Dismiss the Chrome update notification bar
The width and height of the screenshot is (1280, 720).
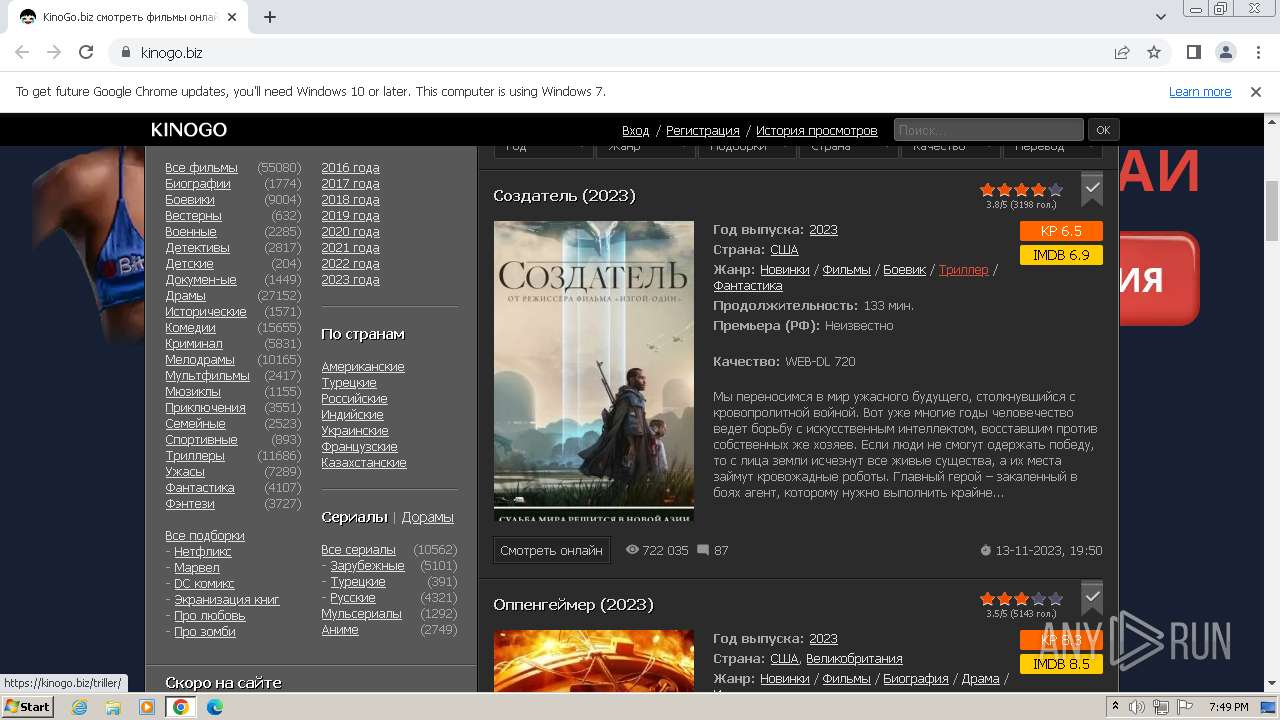1256,91
